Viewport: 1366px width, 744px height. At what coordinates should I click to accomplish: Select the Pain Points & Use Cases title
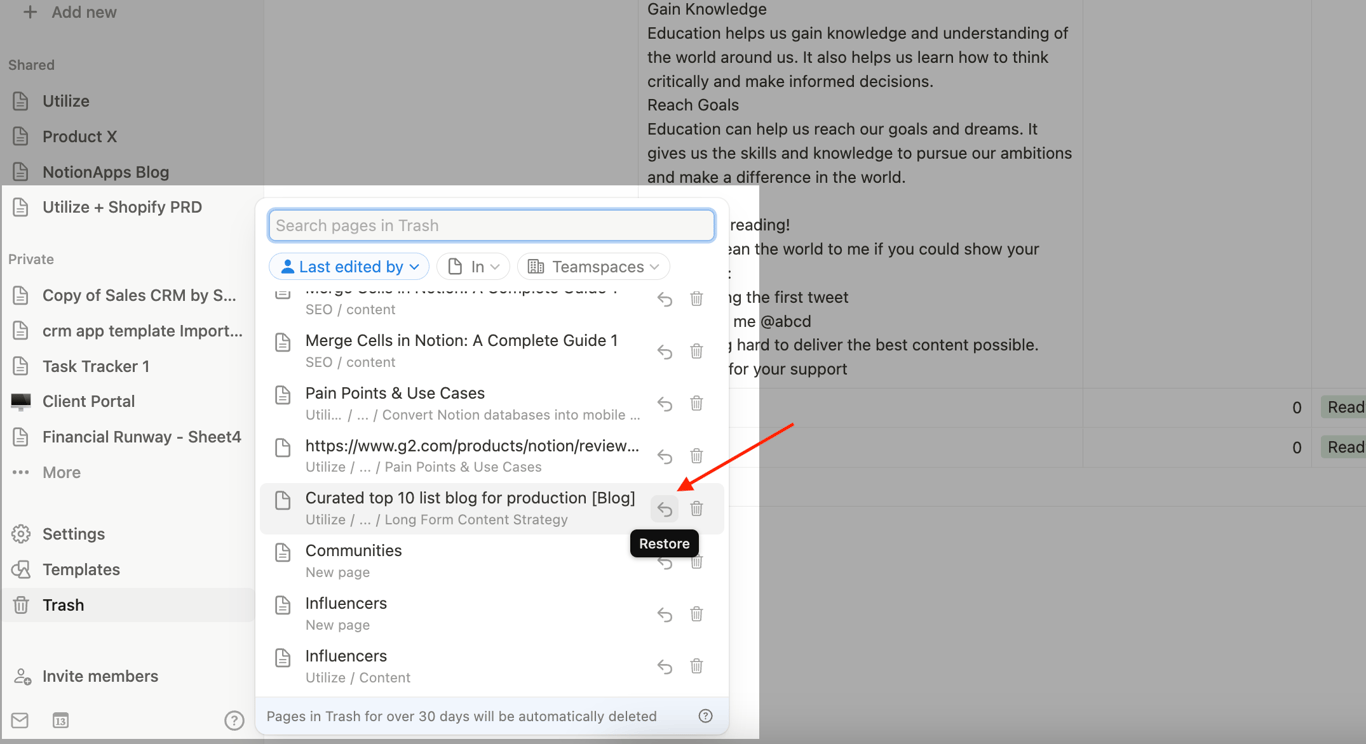point(395,393)
